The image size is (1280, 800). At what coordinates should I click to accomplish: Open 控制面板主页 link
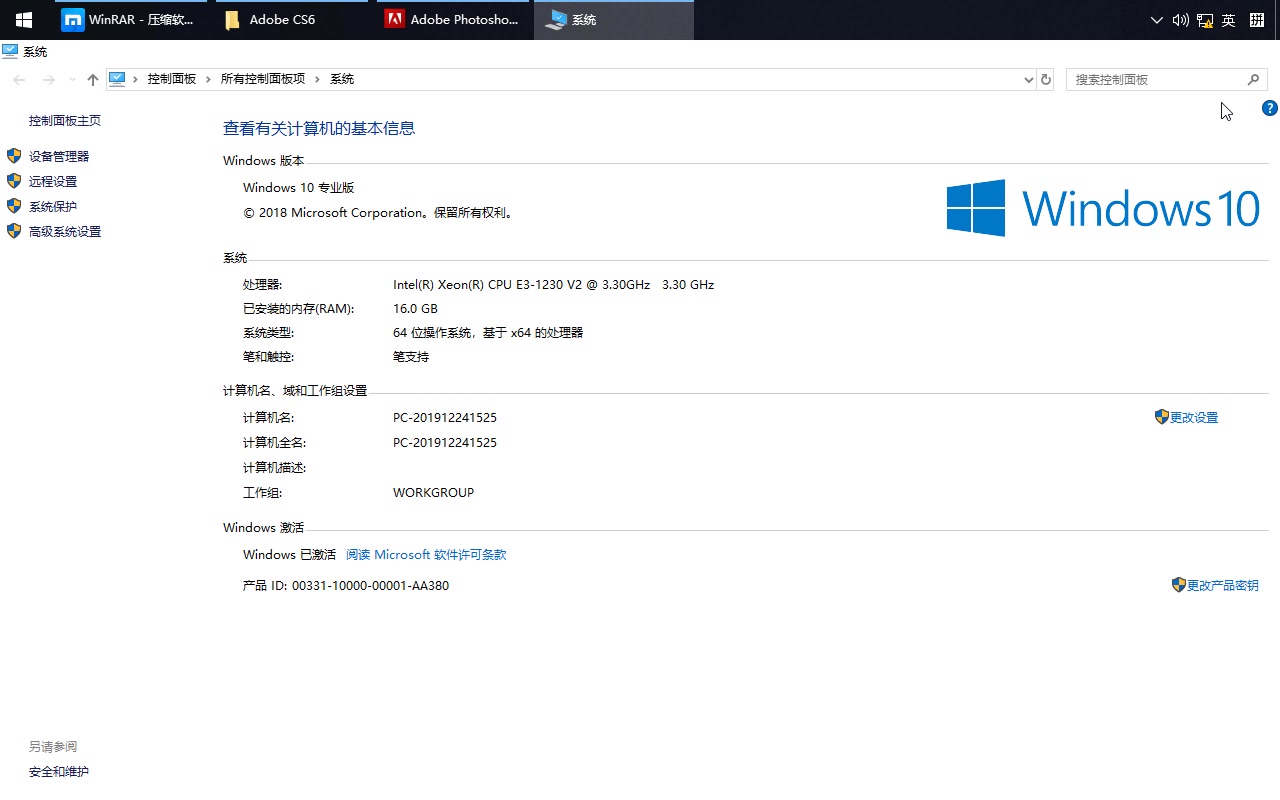(x=65, y=121)
